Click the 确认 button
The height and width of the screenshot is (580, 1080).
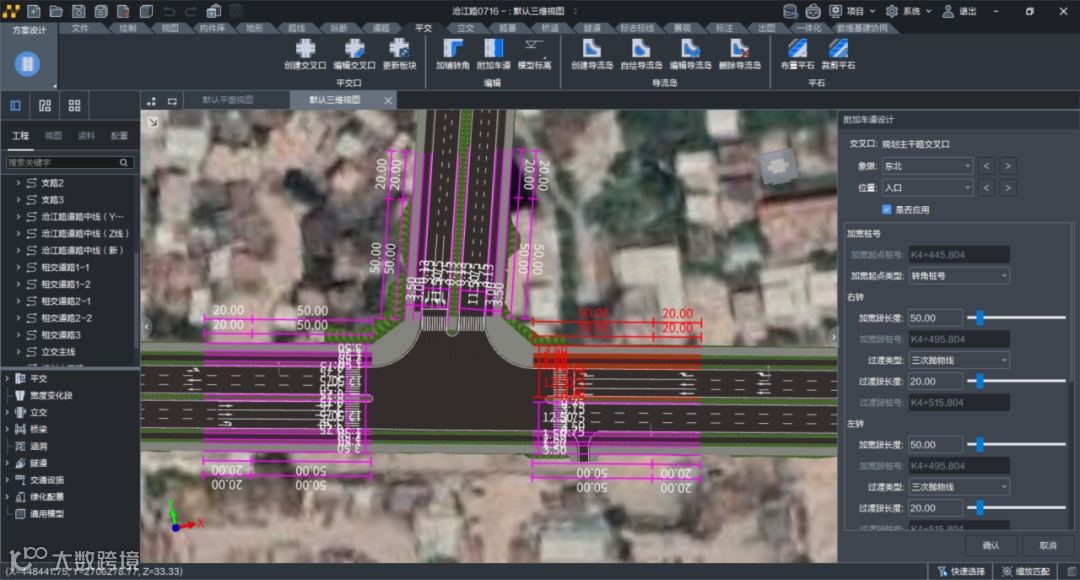click(x=991, y=545)
